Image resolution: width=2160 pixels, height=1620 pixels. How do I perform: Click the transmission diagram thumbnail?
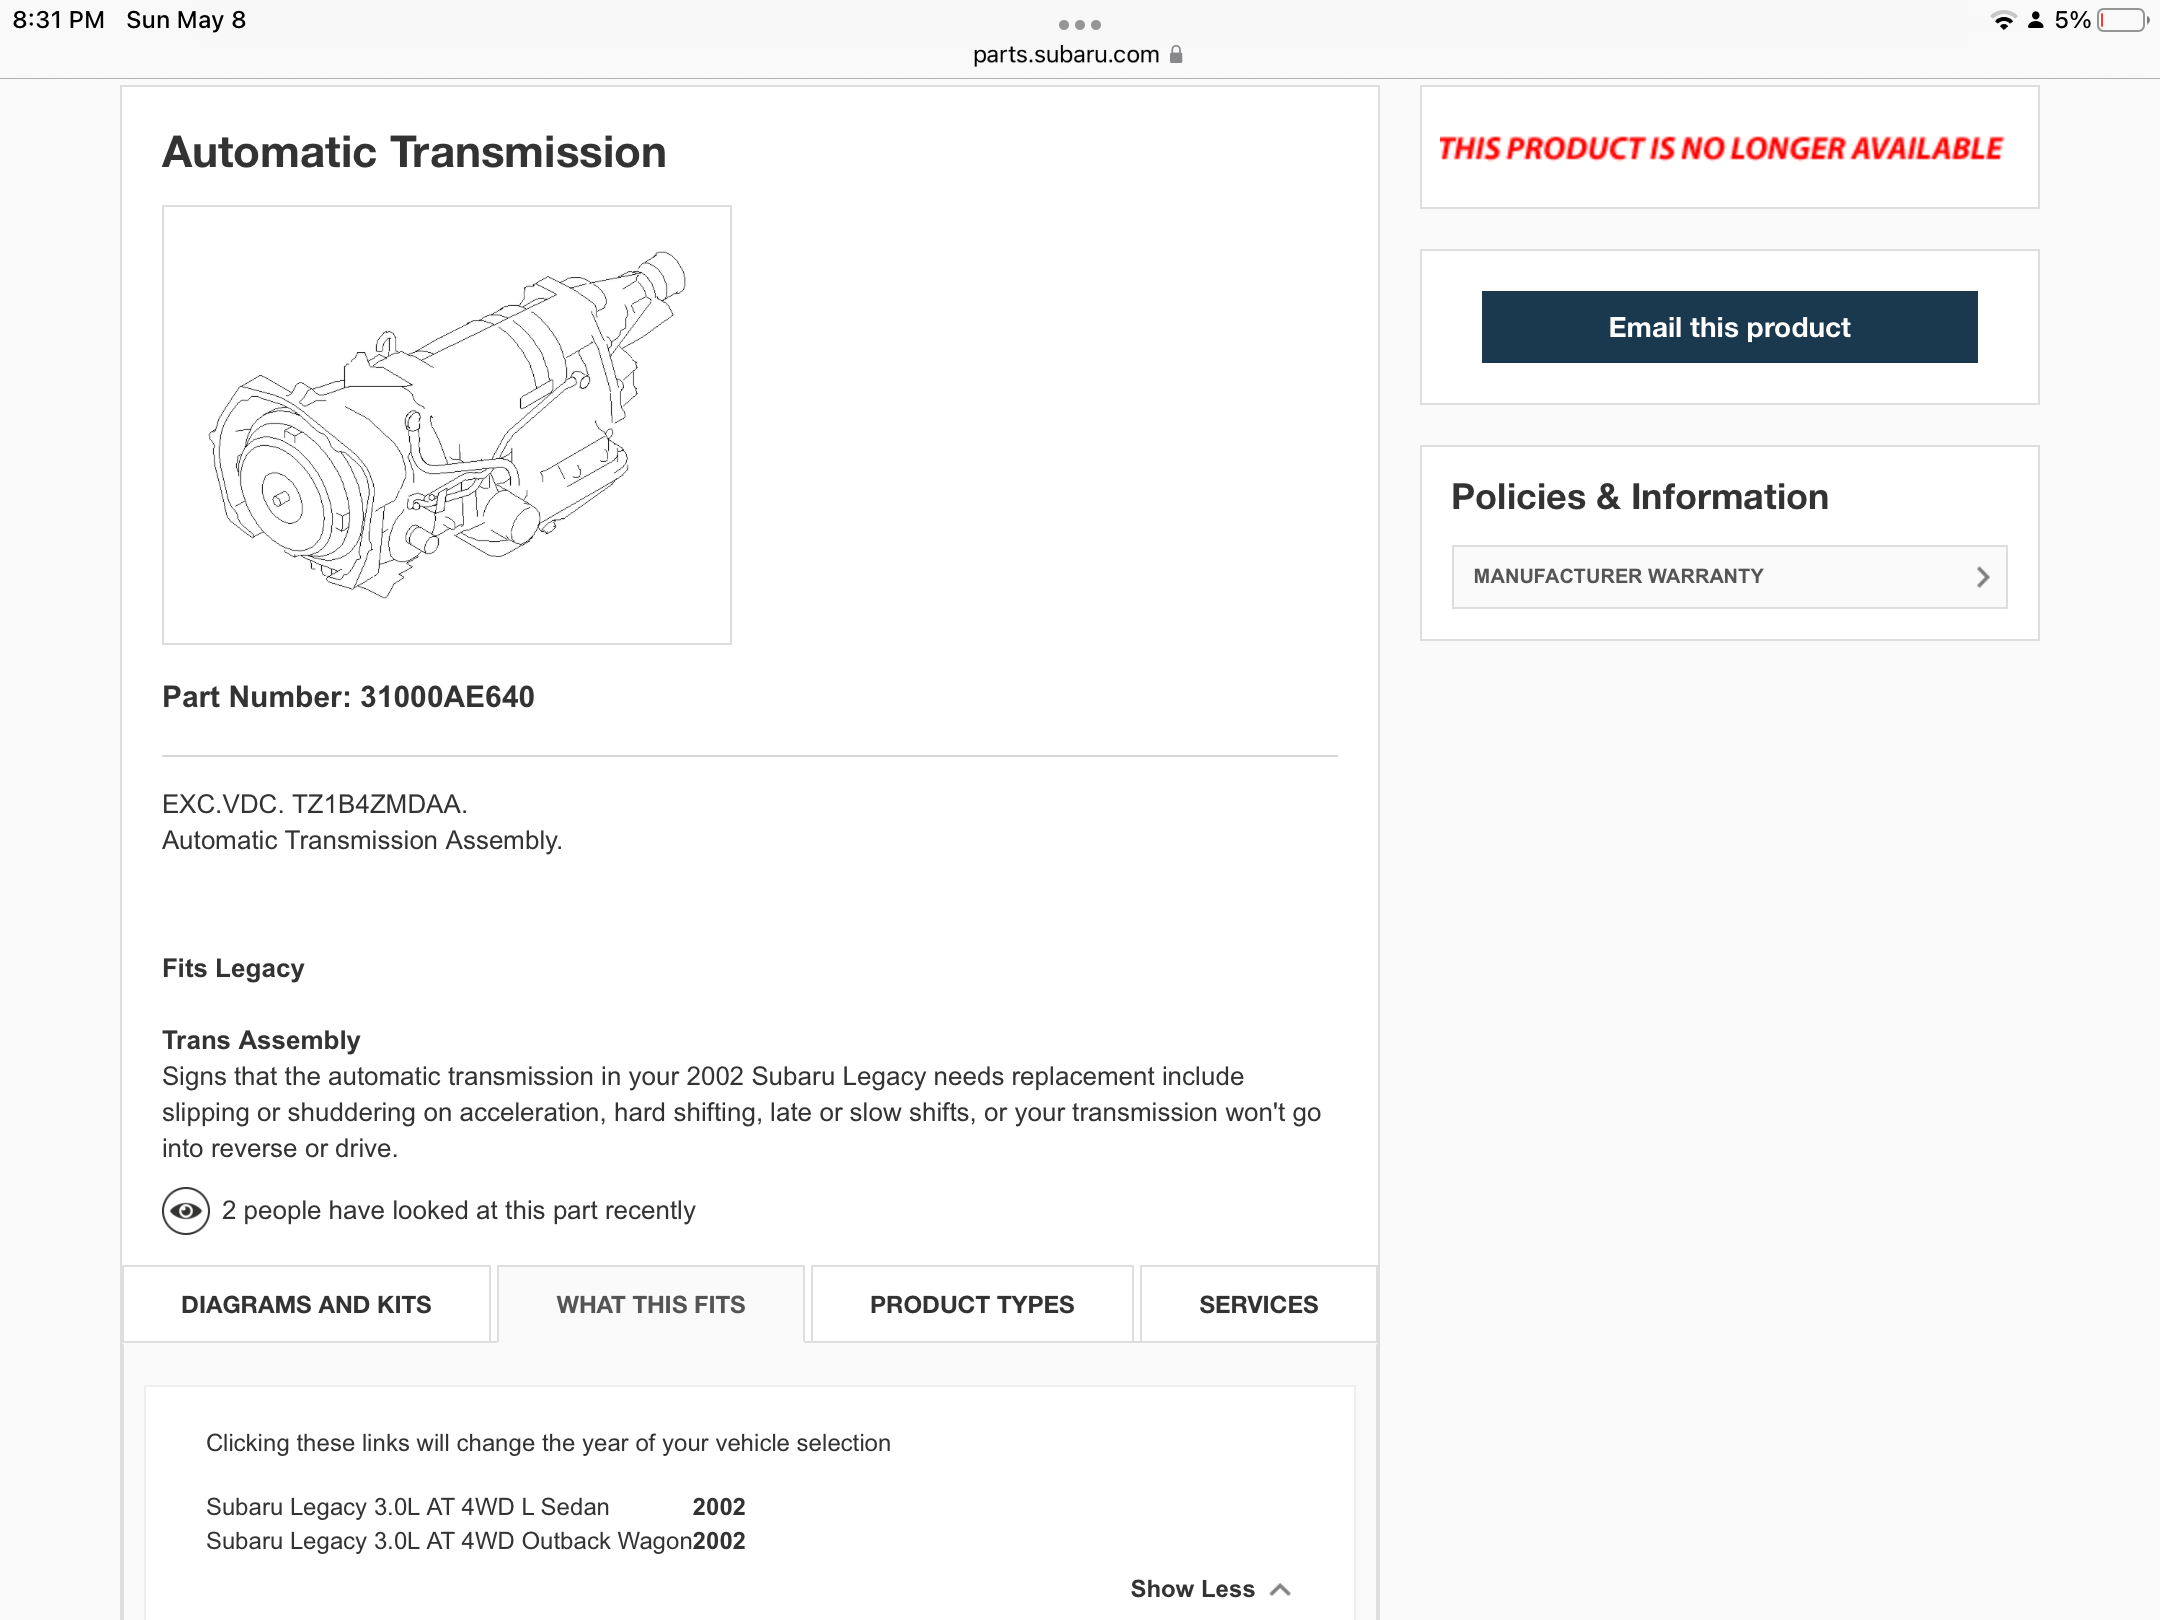click(447, 425)
